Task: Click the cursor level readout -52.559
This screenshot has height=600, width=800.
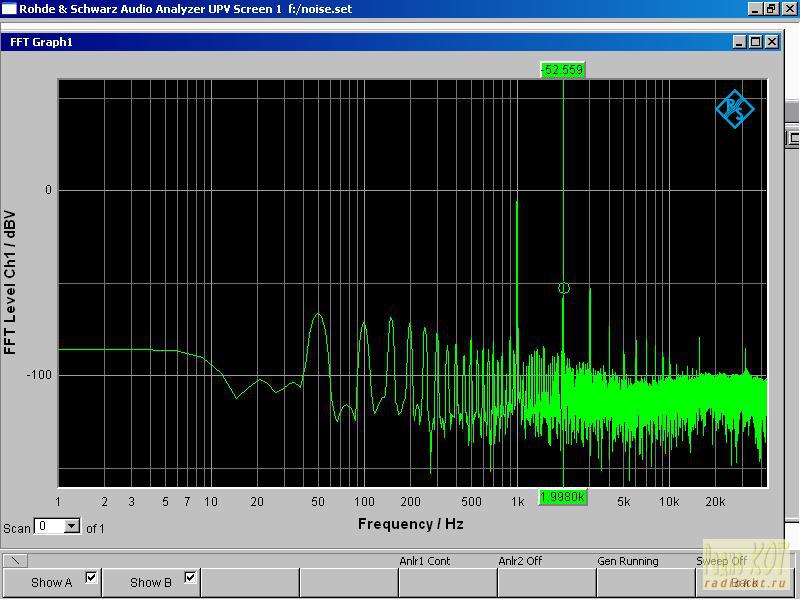Action: [563, 70]
